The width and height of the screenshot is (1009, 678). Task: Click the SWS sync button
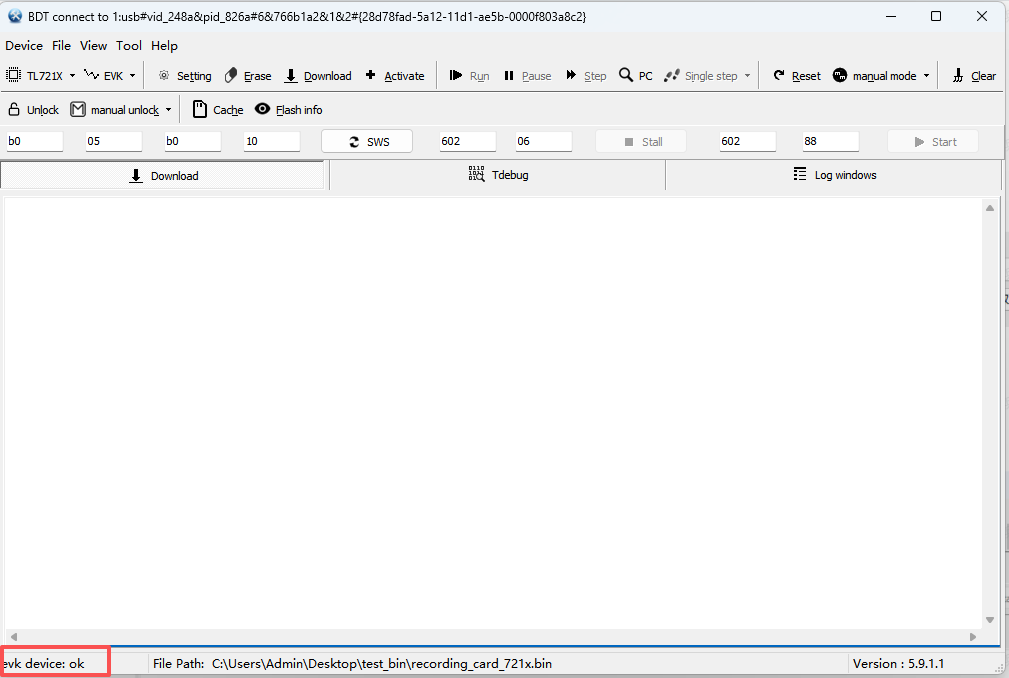coord(367,142)
